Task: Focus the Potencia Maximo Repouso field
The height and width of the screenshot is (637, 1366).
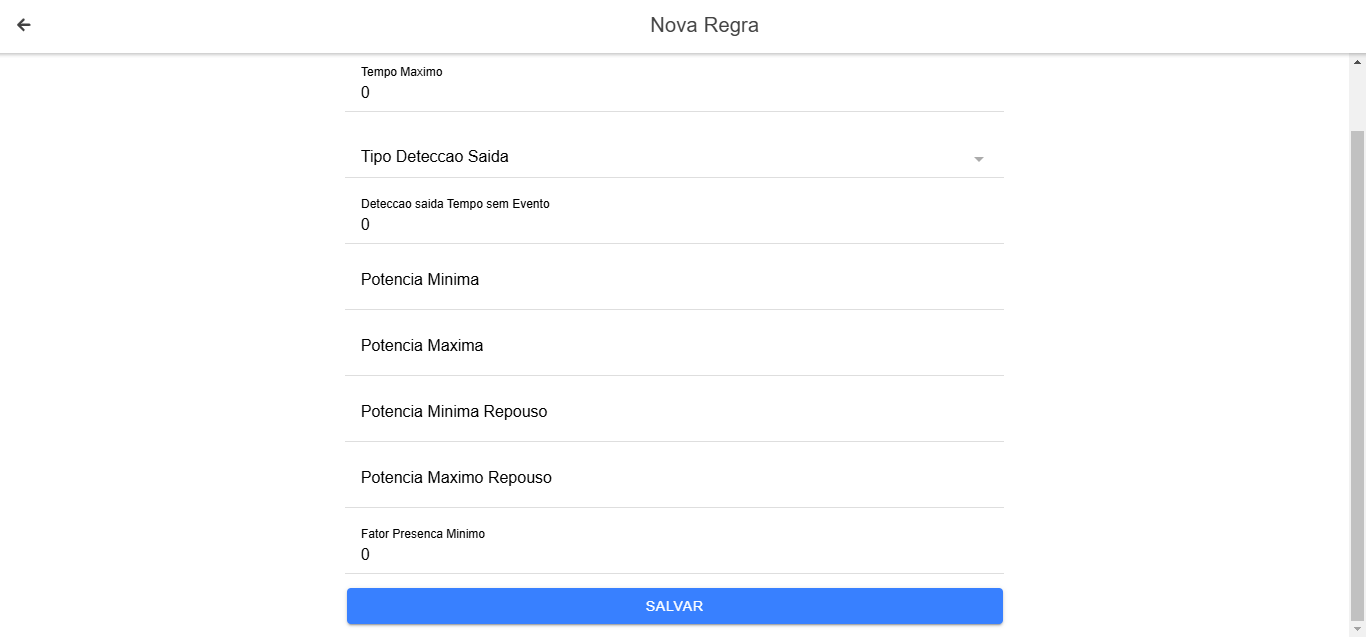Action: (674, 478)
